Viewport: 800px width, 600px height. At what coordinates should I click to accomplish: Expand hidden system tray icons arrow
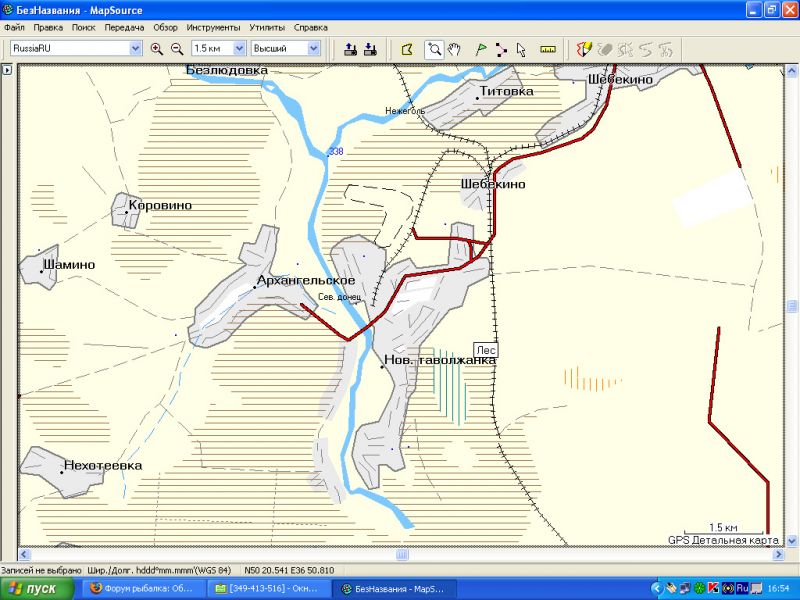coord(656,589)
